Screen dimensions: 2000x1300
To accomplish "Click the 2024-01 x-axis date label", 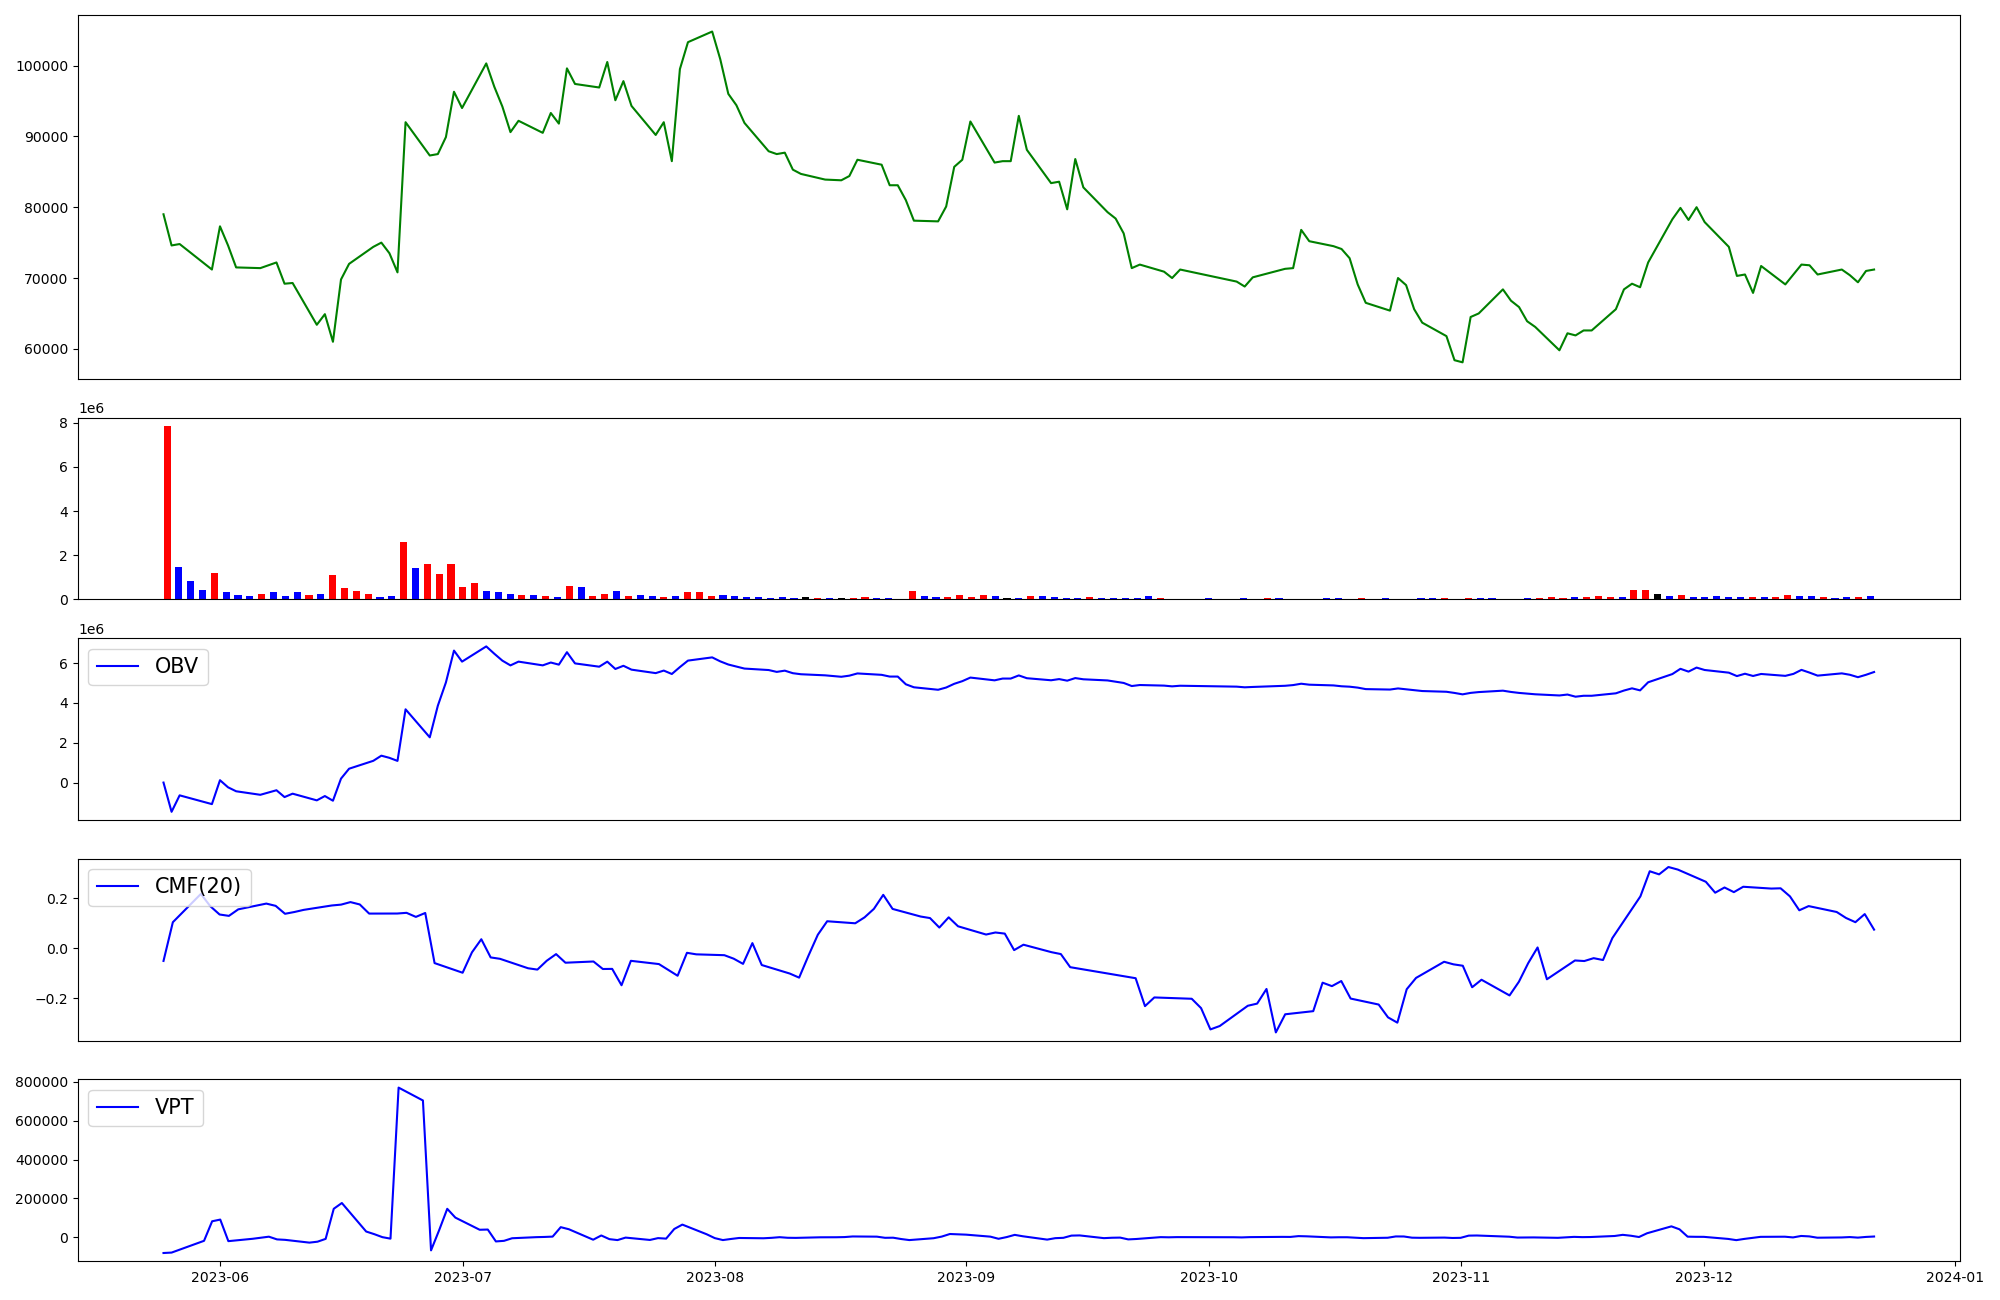I will point(1954,1277).
